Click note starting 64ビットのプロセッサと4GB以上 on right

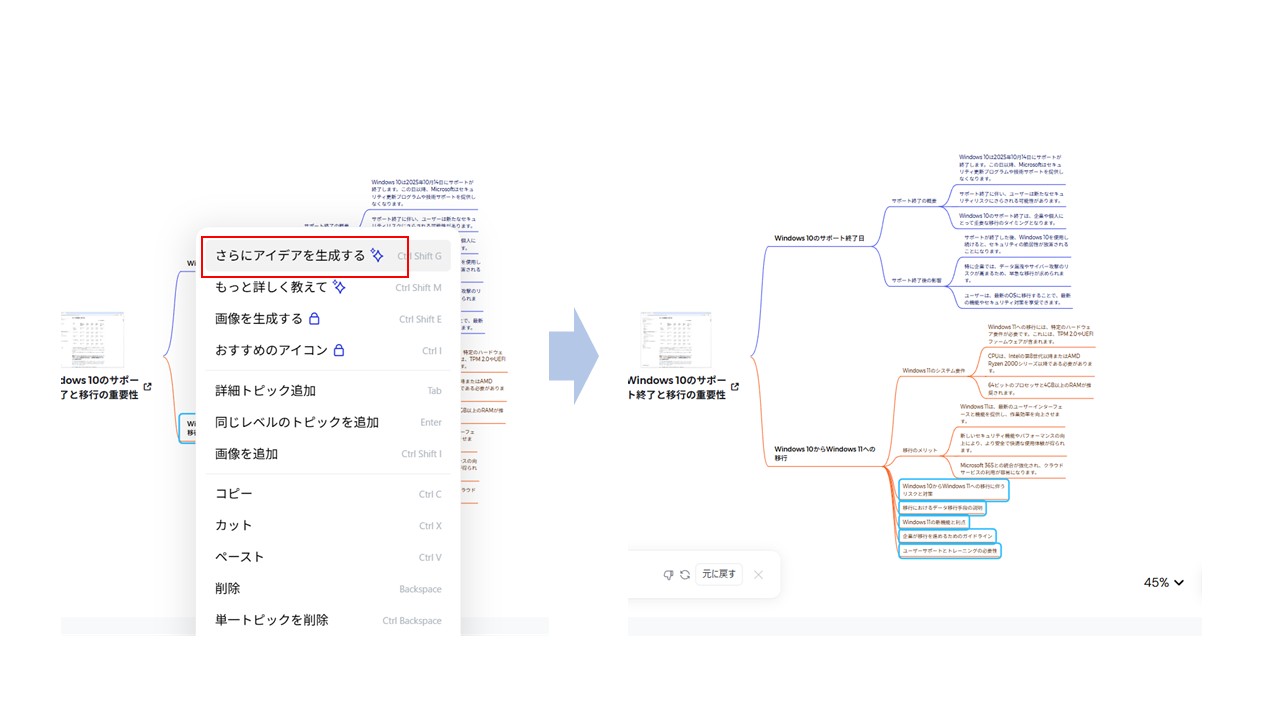pyautogui.click(x=1041, y=387)
